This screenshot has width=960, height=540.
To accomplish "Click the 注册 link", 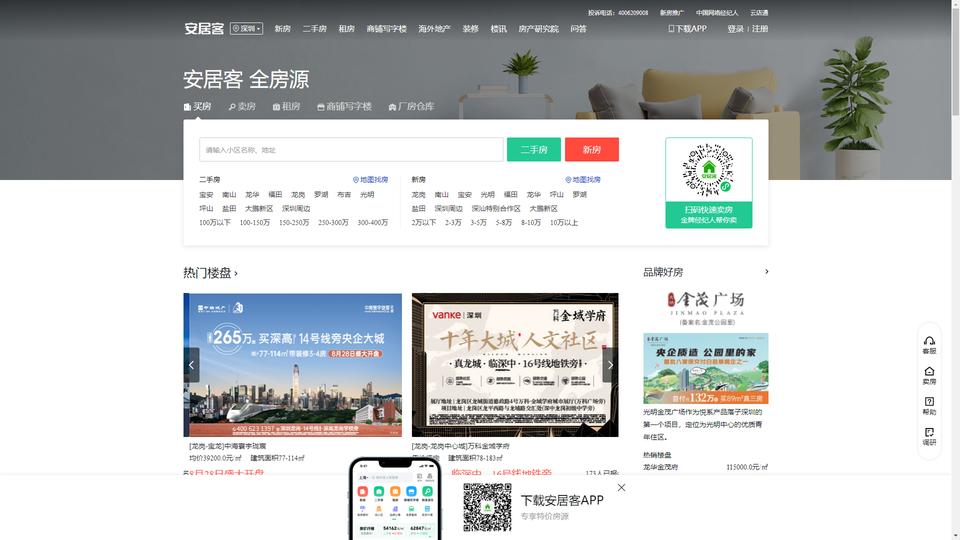I will [760, 29].
